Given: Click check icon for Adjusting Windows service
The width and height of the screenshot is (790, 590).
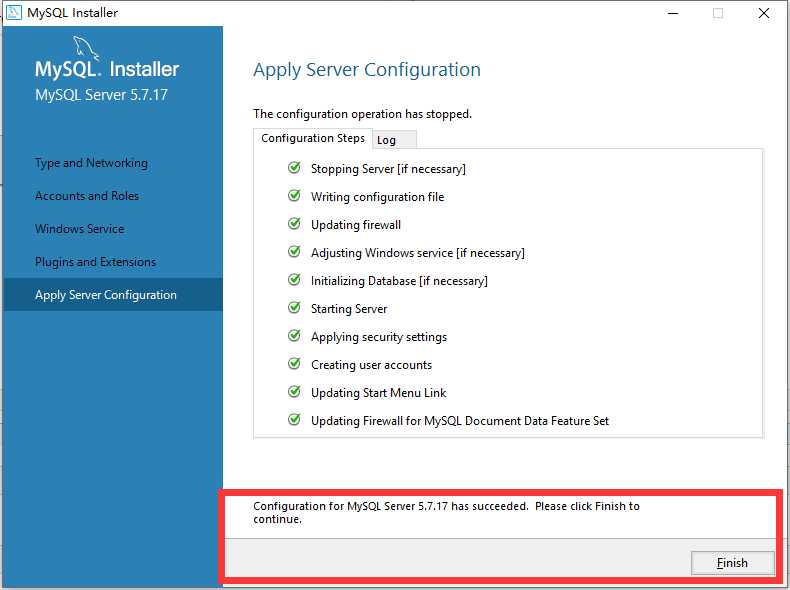Looking at the screenshot, I should tap(294, 252).
